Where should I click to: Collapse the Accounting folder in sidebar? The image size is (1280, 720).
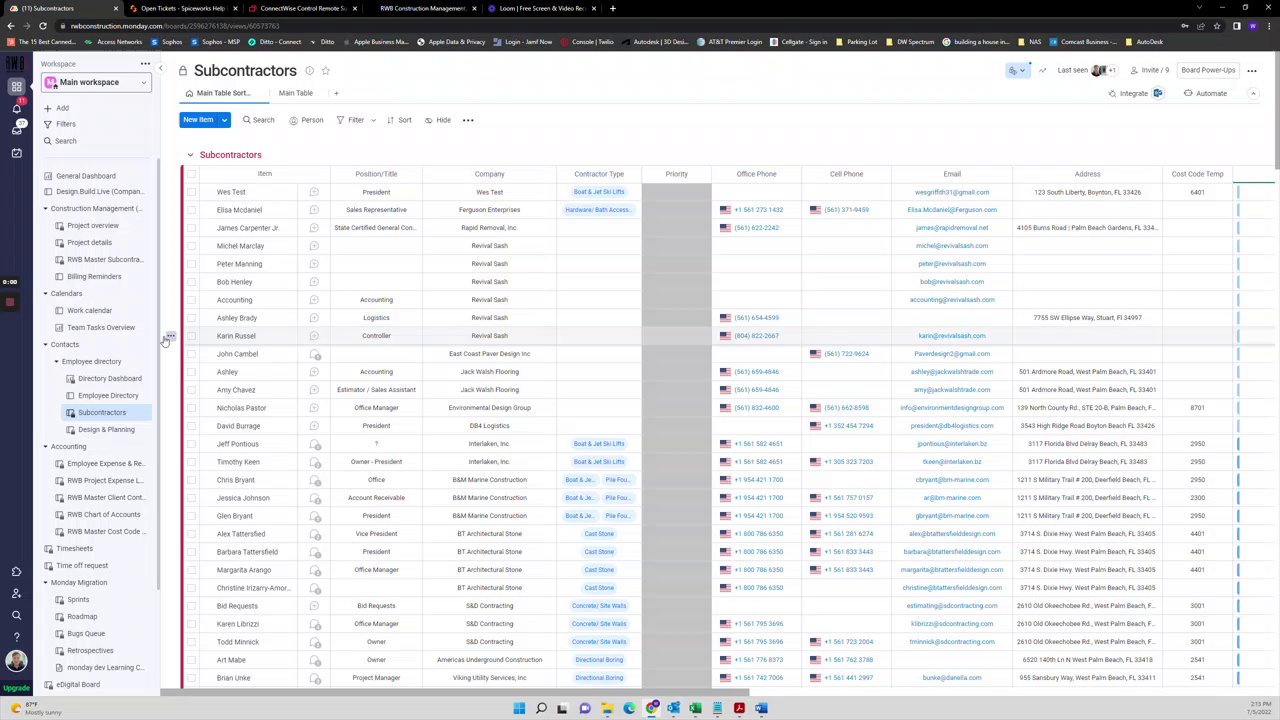coord(45,447)
